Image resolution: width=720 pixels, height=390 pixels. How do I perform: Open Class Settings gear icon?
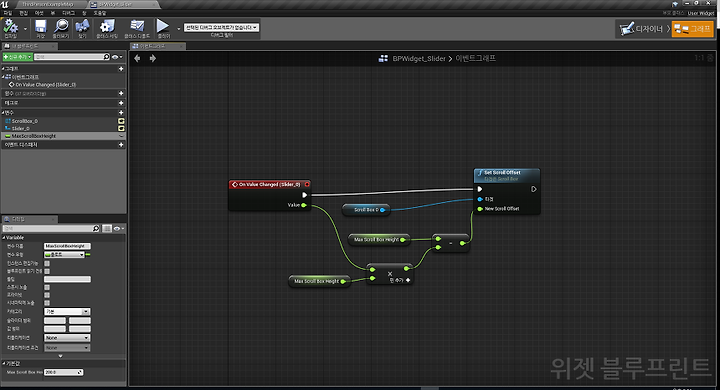coord(107,27)
